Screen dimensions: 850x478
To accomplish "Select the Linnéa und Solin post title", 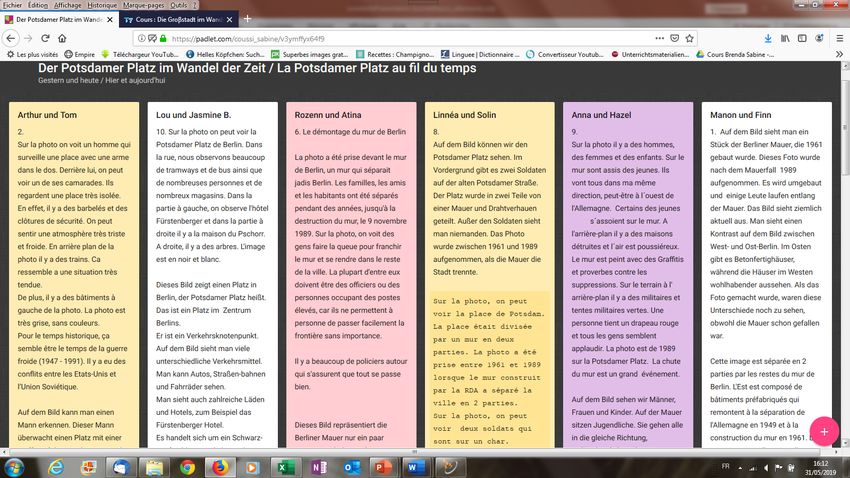I will [465, 115].
